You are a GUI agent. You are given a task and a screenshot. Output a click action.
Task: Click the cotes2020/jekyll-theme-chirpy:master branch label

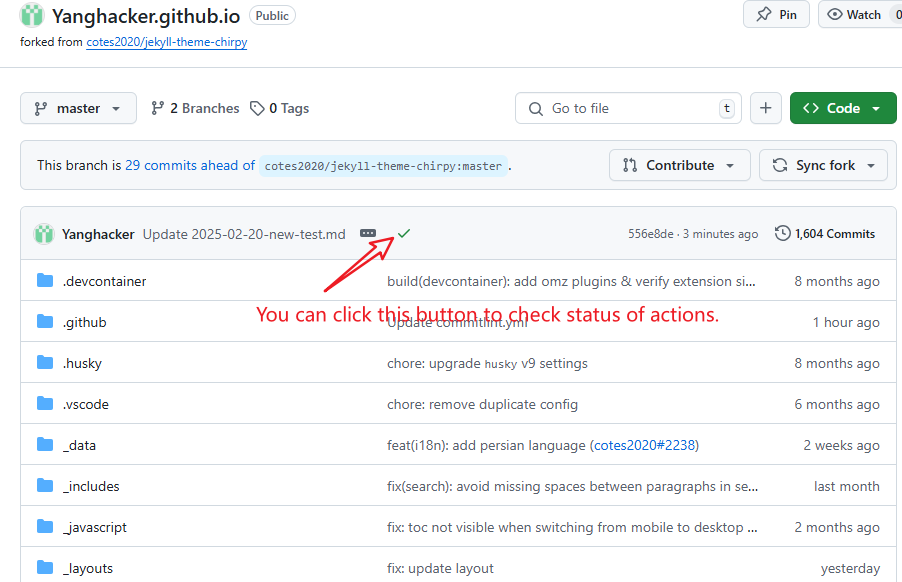[x=383, y=166]
